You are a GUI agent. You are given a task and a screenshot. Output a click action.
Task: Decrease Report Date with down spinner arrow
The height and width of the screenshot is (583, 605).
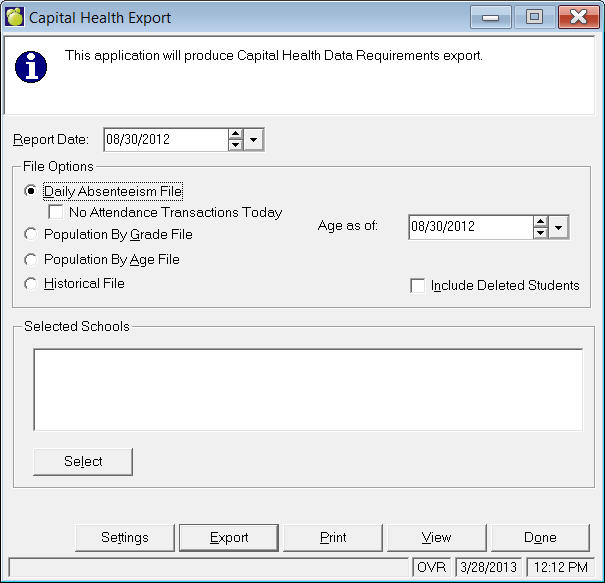coord(235,145)
